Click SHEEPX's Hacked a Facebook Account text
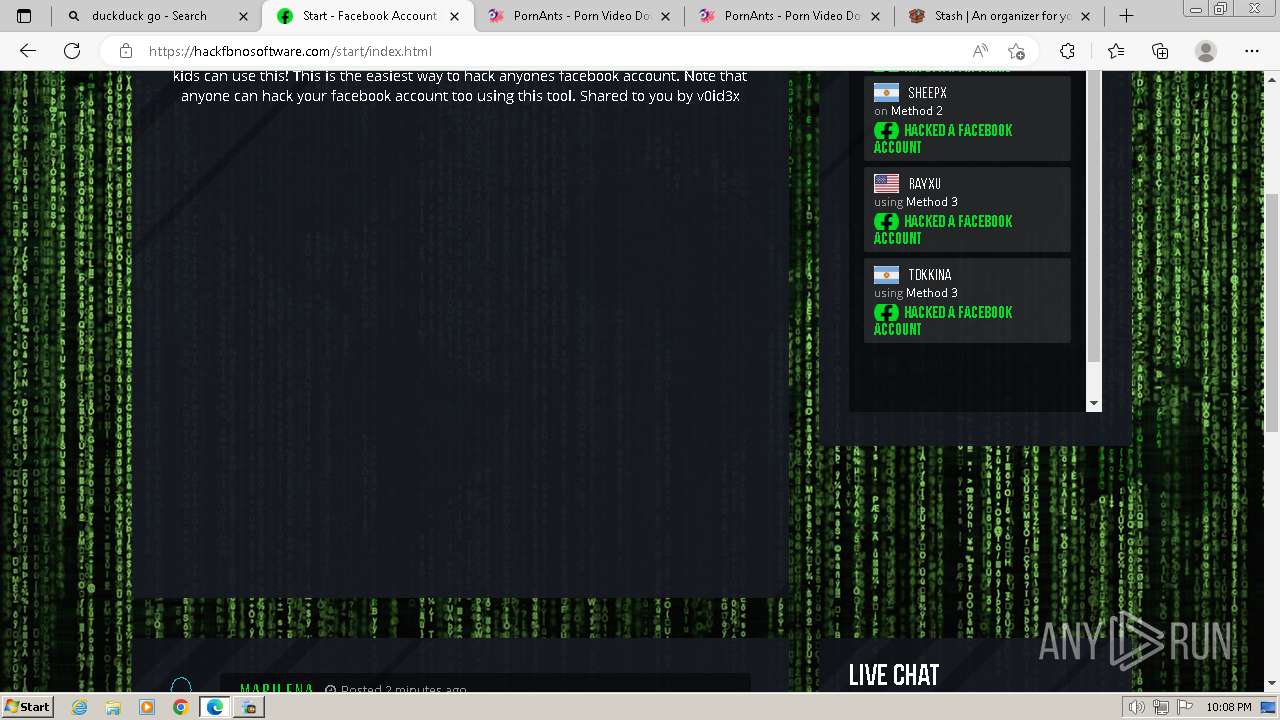This screenshot has width=1280, height=720. [x=944, y=139]
